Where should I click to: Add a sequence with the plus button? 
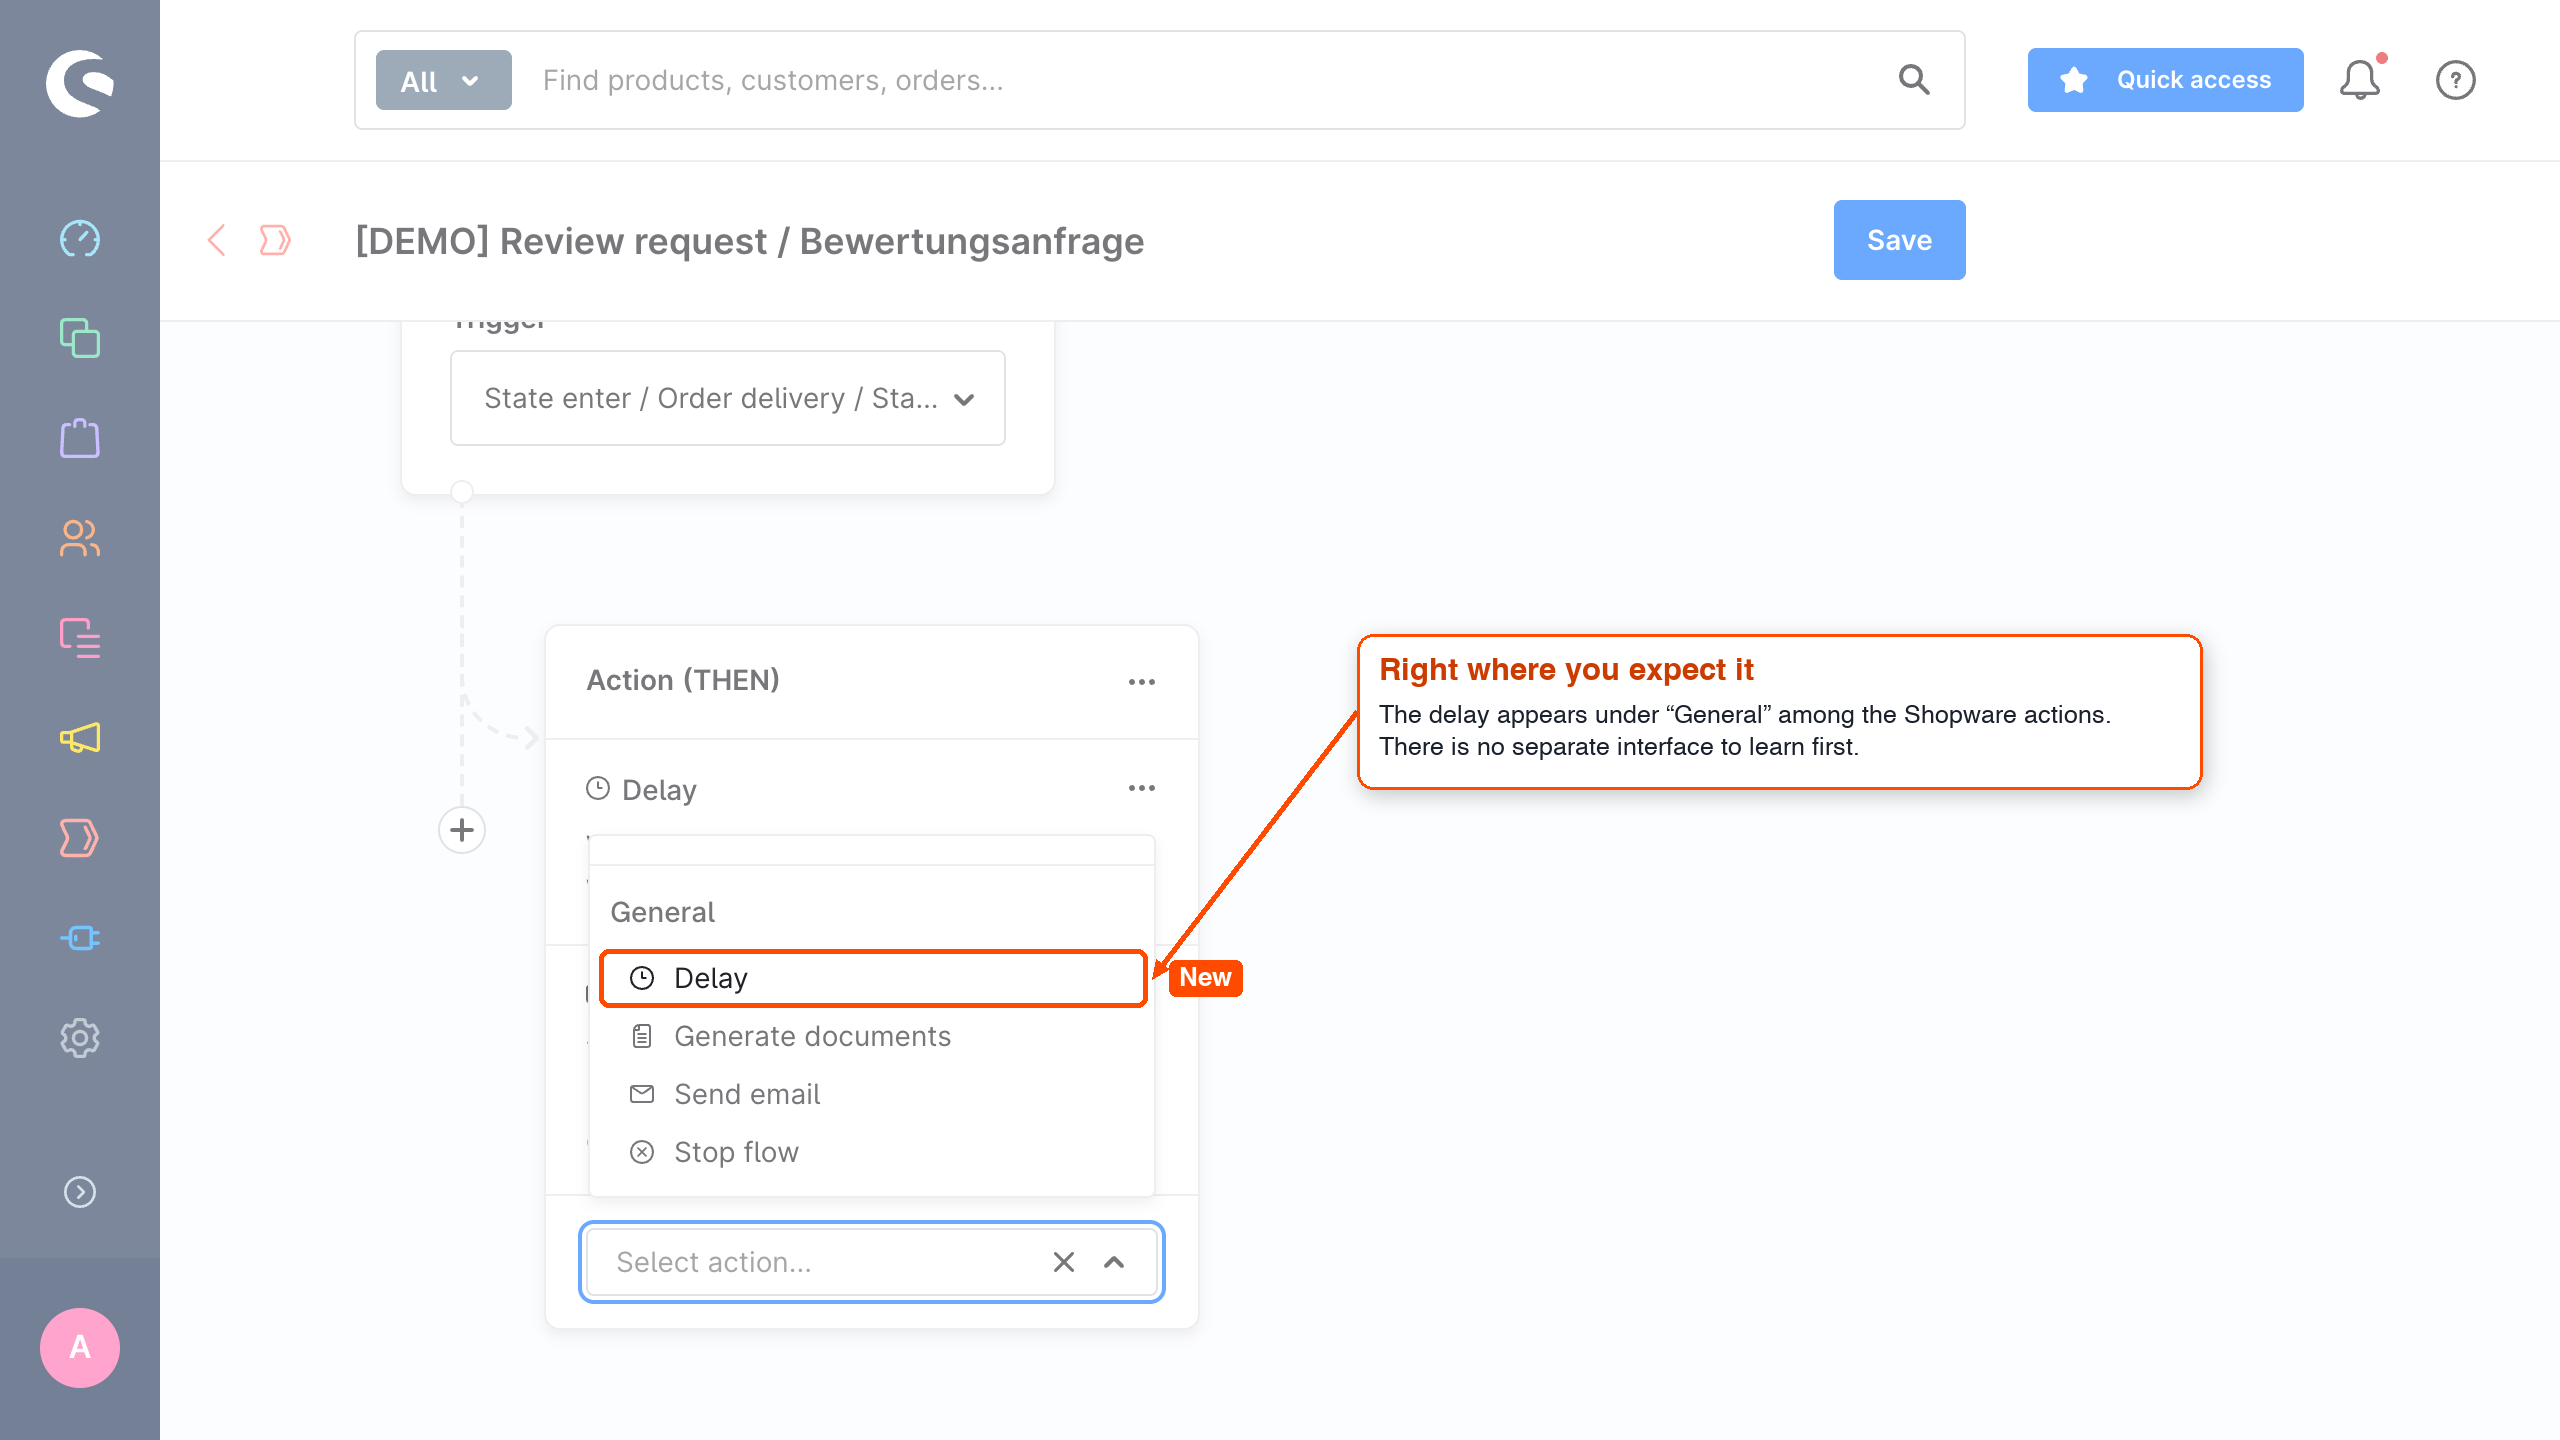(x=462, y=830)
